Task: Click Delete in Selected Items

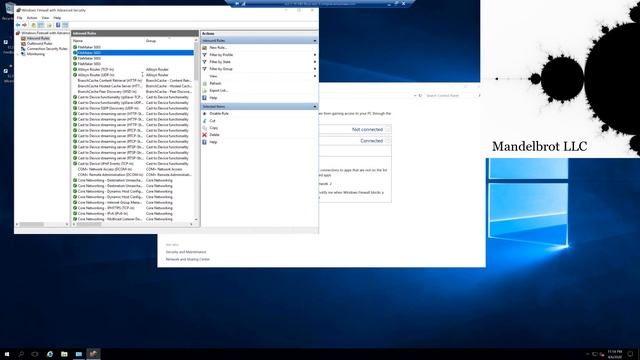Action: pos(214,135)
